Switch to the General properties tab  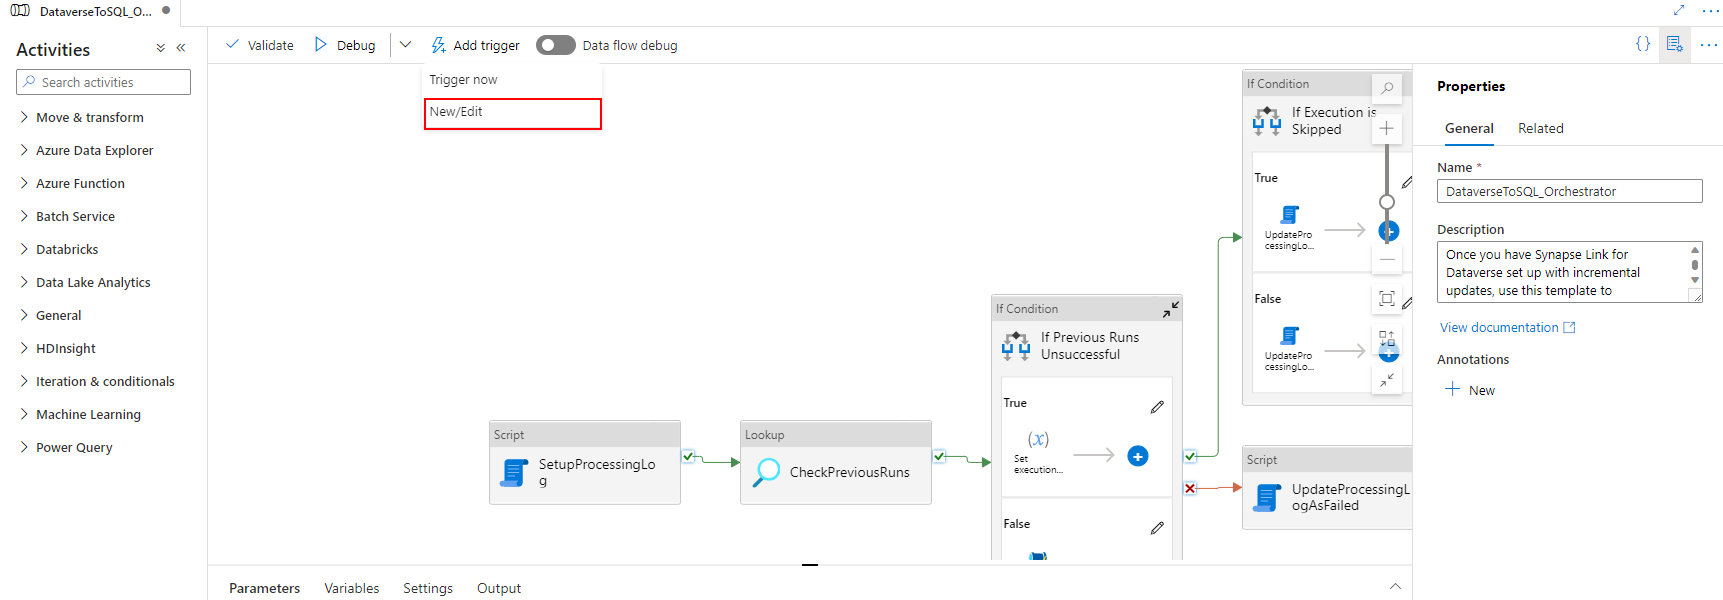pyautogui.click(x=1469, y=128)
